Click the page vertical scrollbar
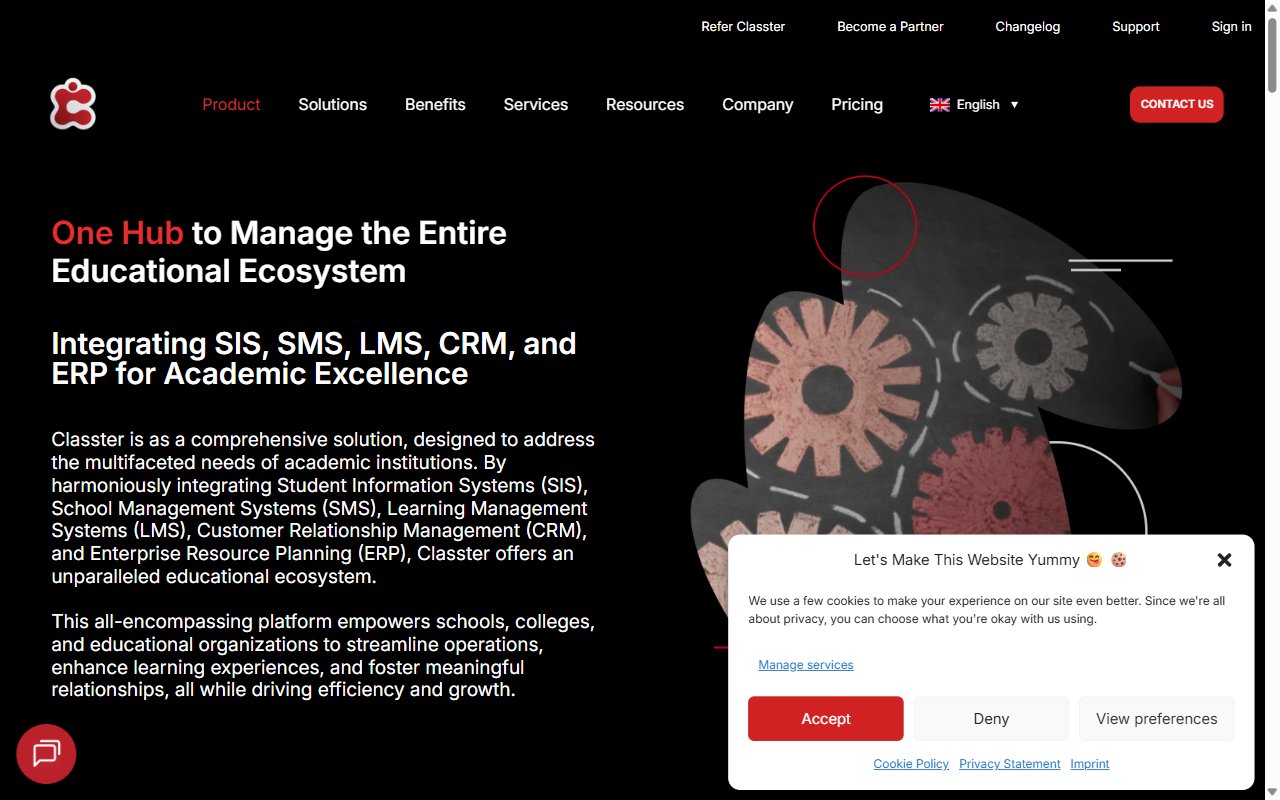 point(1272,400)
